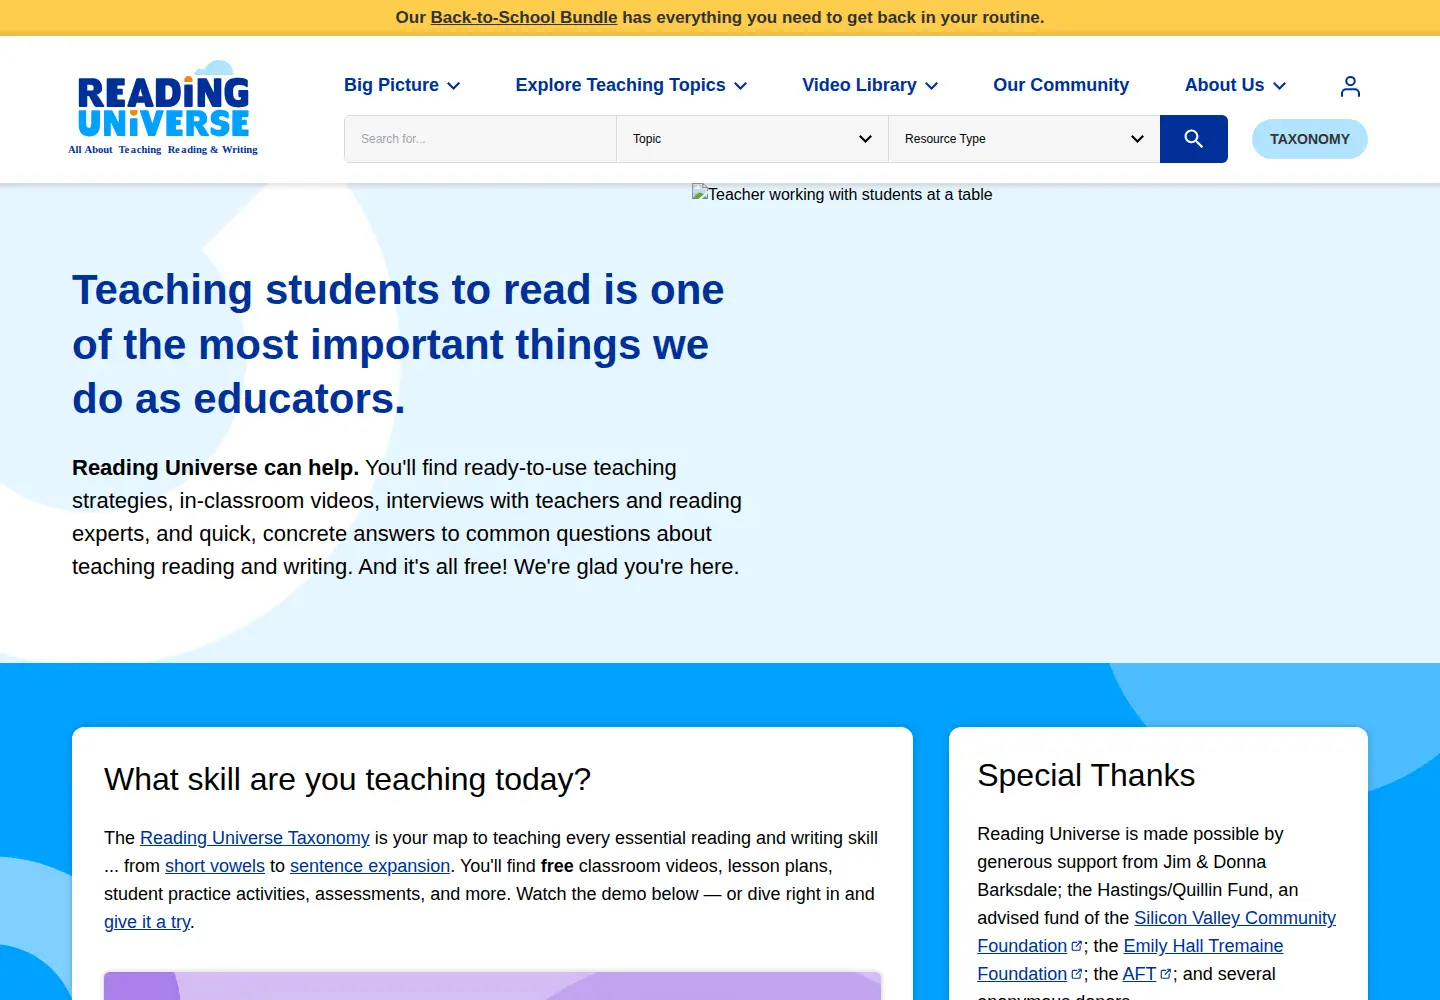The height and width of the screenshot is (1000, 1440).
Task: Click the 'give it a try' link
Action: coord(147,922)
